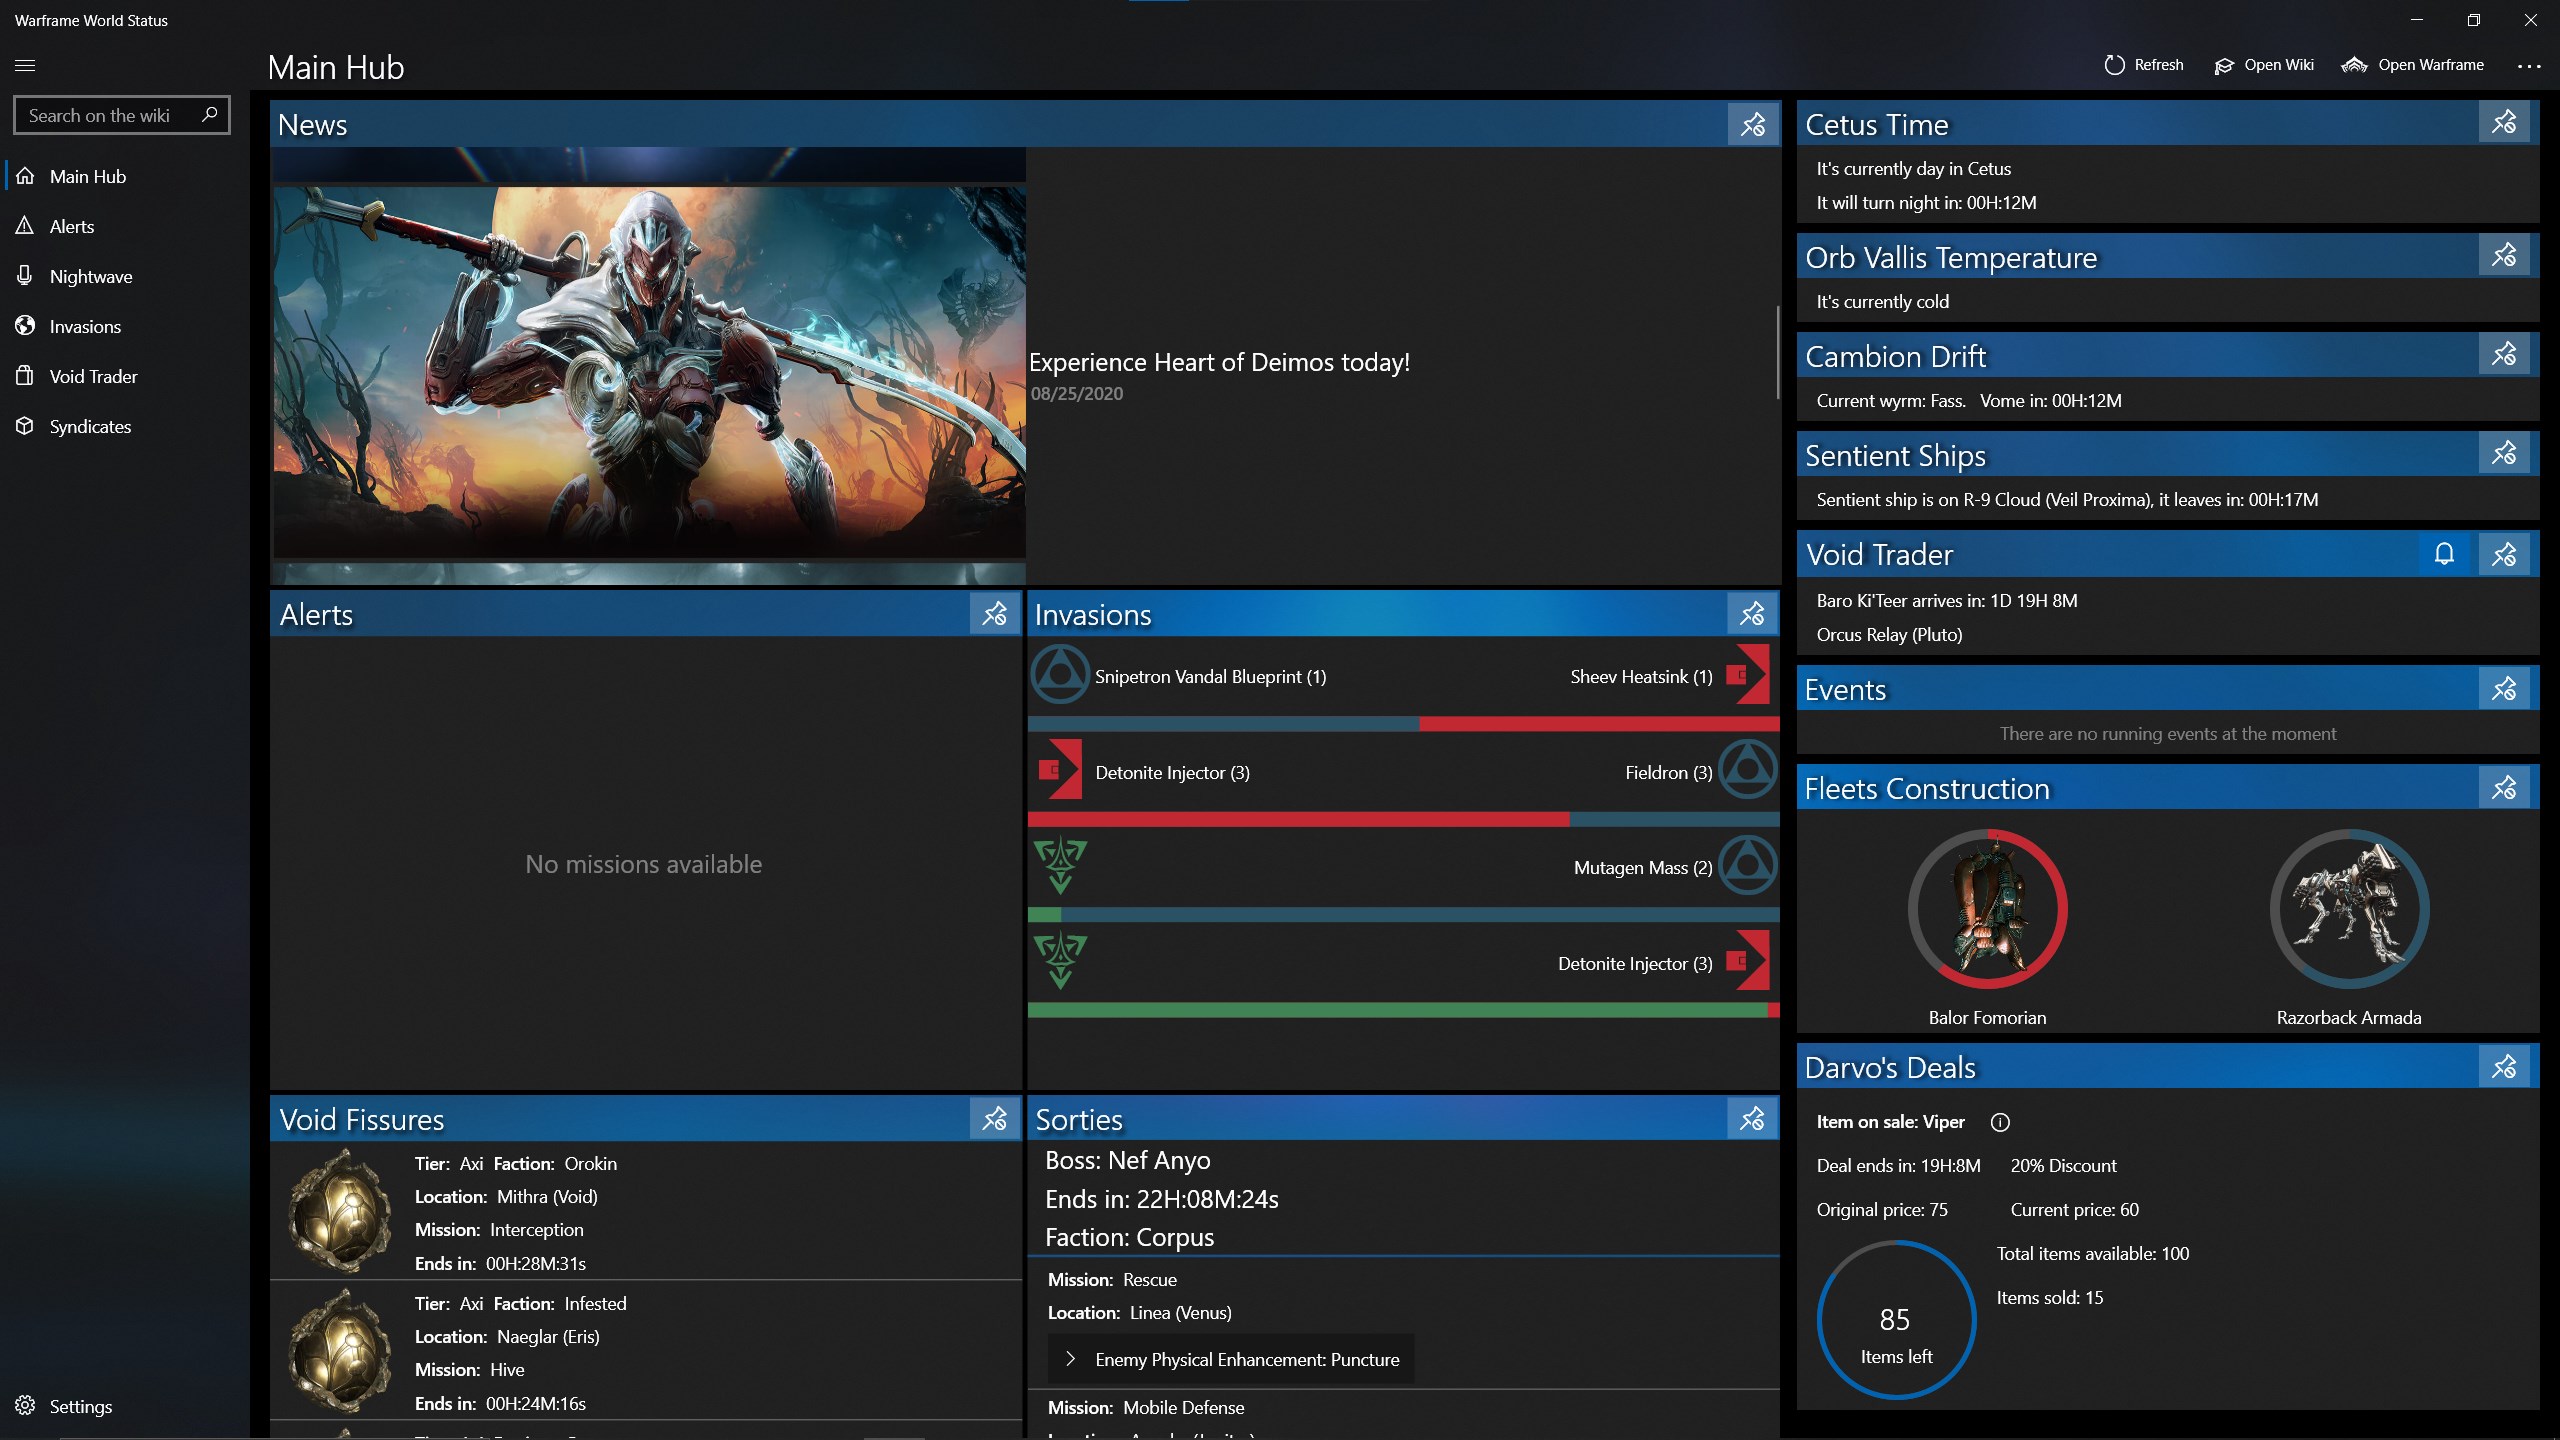Viewport: 2560px width, 1440px height.
Task: Click the magnifier icon in the wiki search
Action: (x=209, y=114)
